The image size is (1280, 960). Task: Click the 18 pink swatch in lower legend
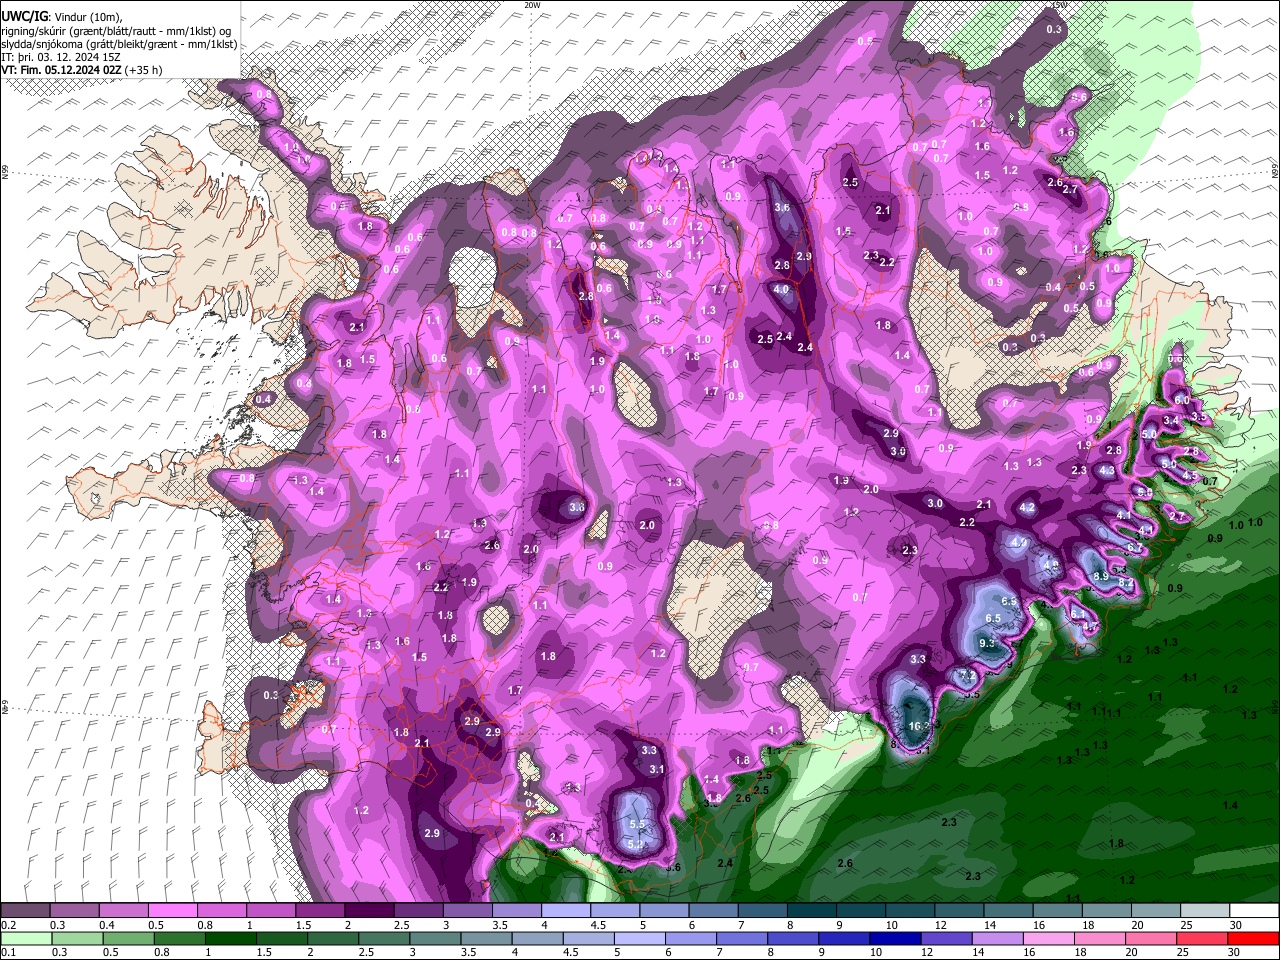(1099, 938)
